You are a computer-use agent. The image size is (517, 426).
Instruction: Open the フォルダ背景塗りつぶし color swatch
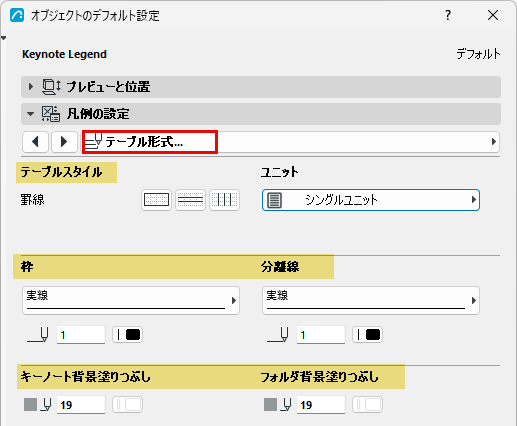tap(368, 405)
